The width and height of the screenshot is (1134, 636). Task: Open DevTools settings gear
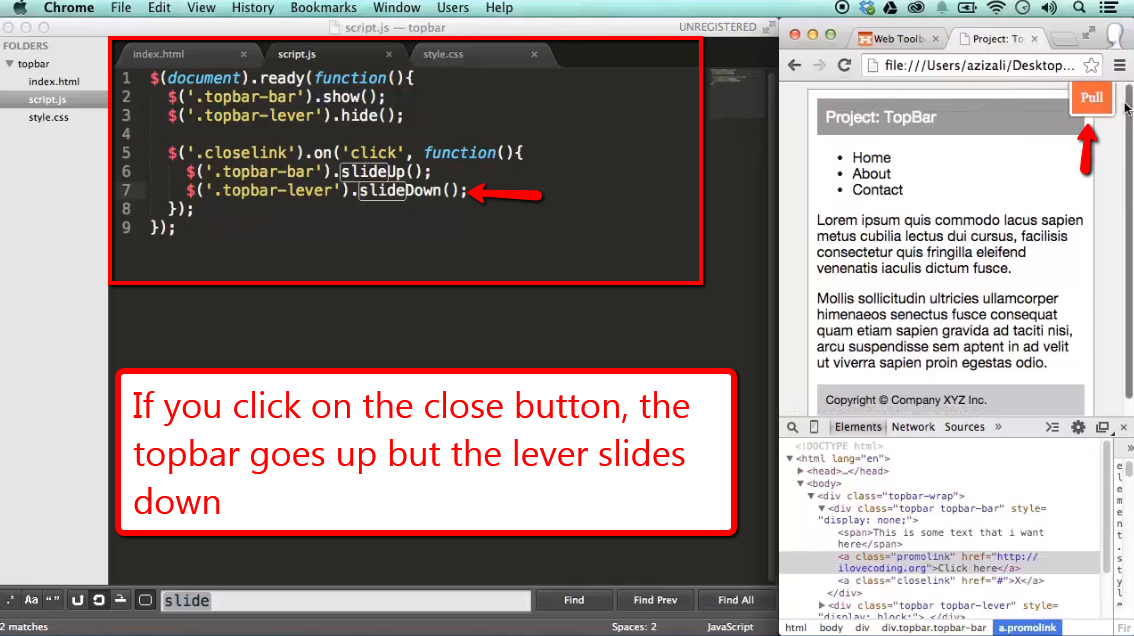click(x=1078, y=427)
